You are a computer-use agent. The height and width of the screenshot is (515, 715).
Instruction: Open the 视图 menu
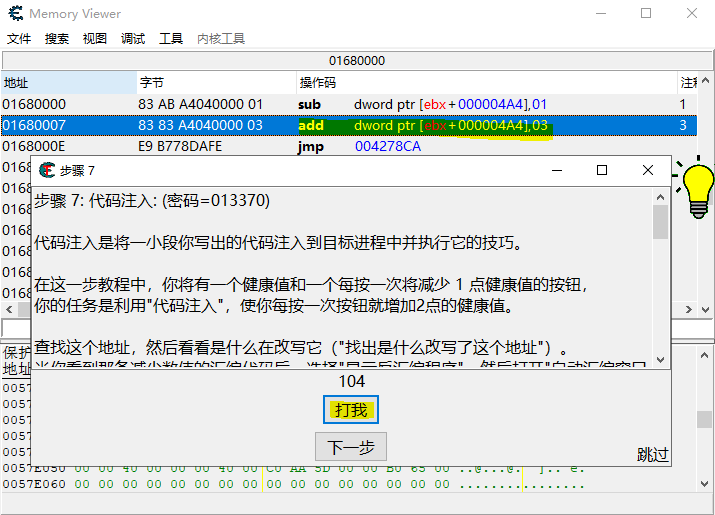tap(94, 39)
